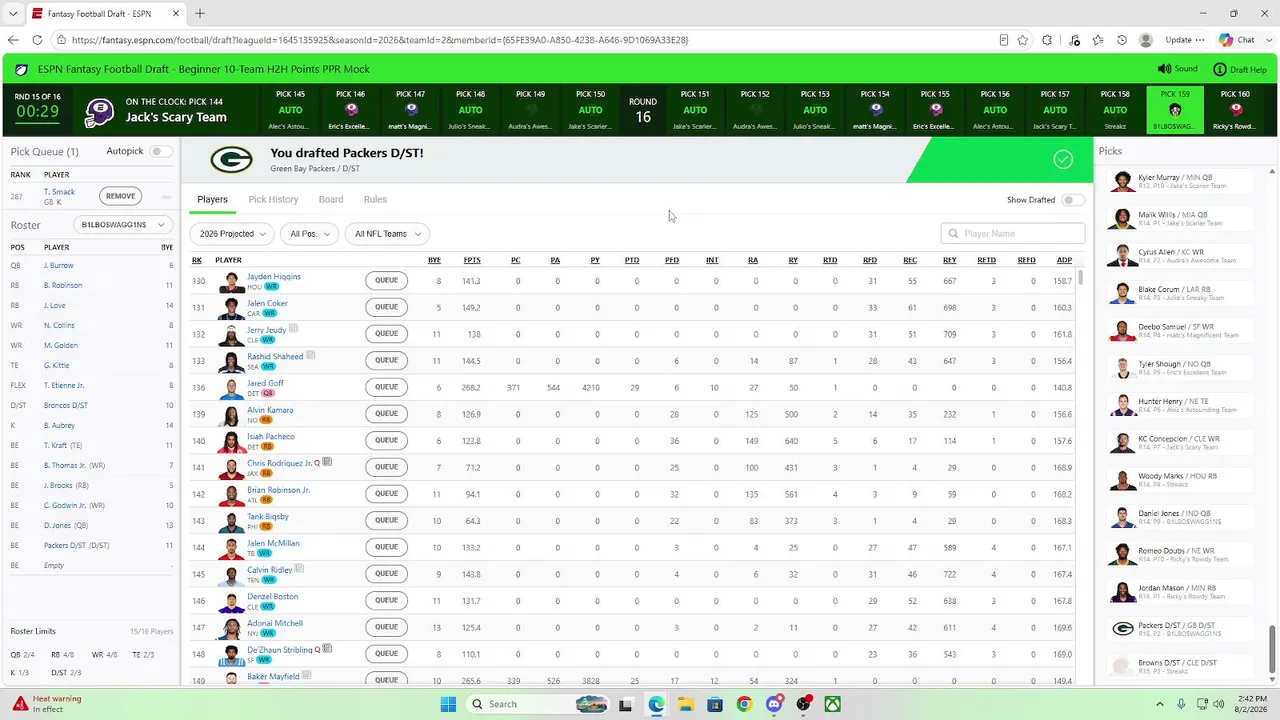Switch to the Rules tab
Viewport: 1280px width, 720px height.
coord(375,200)
